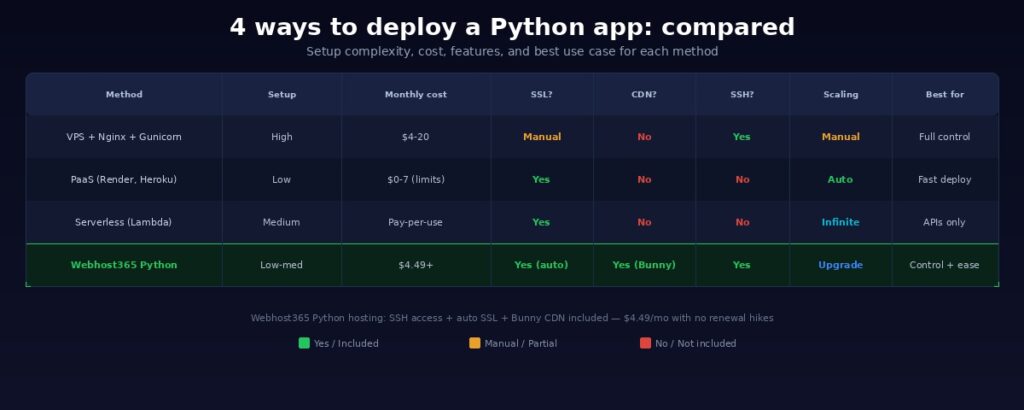Click the 'Medium' setup value
The width and height of the screenshot is (1024, 410).
click(281, 222)
